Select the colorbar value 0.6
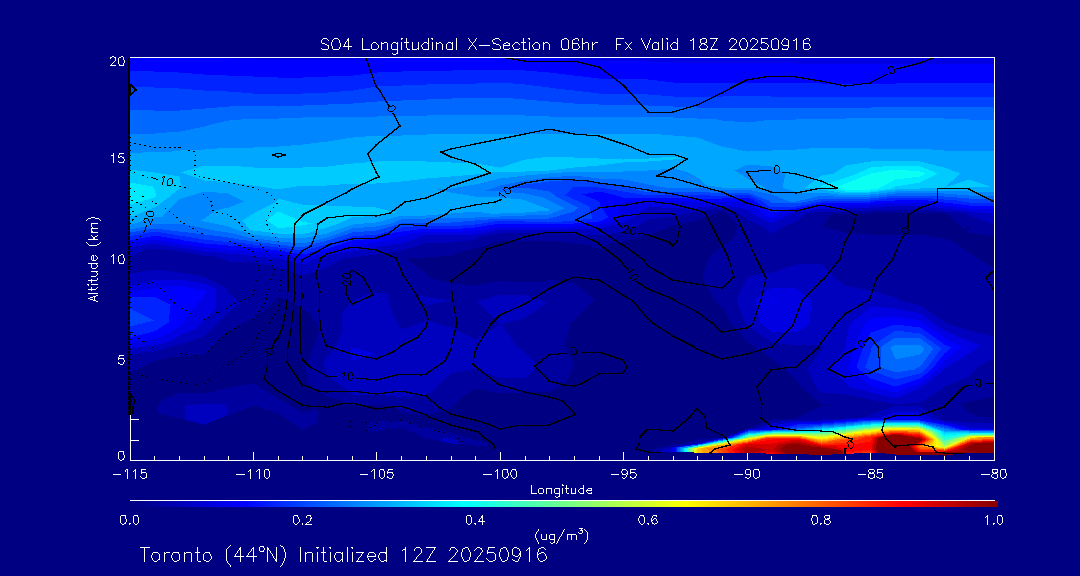Image resolution: width=1080 pixels, height=576 pixels. click(x=649, y=521)
